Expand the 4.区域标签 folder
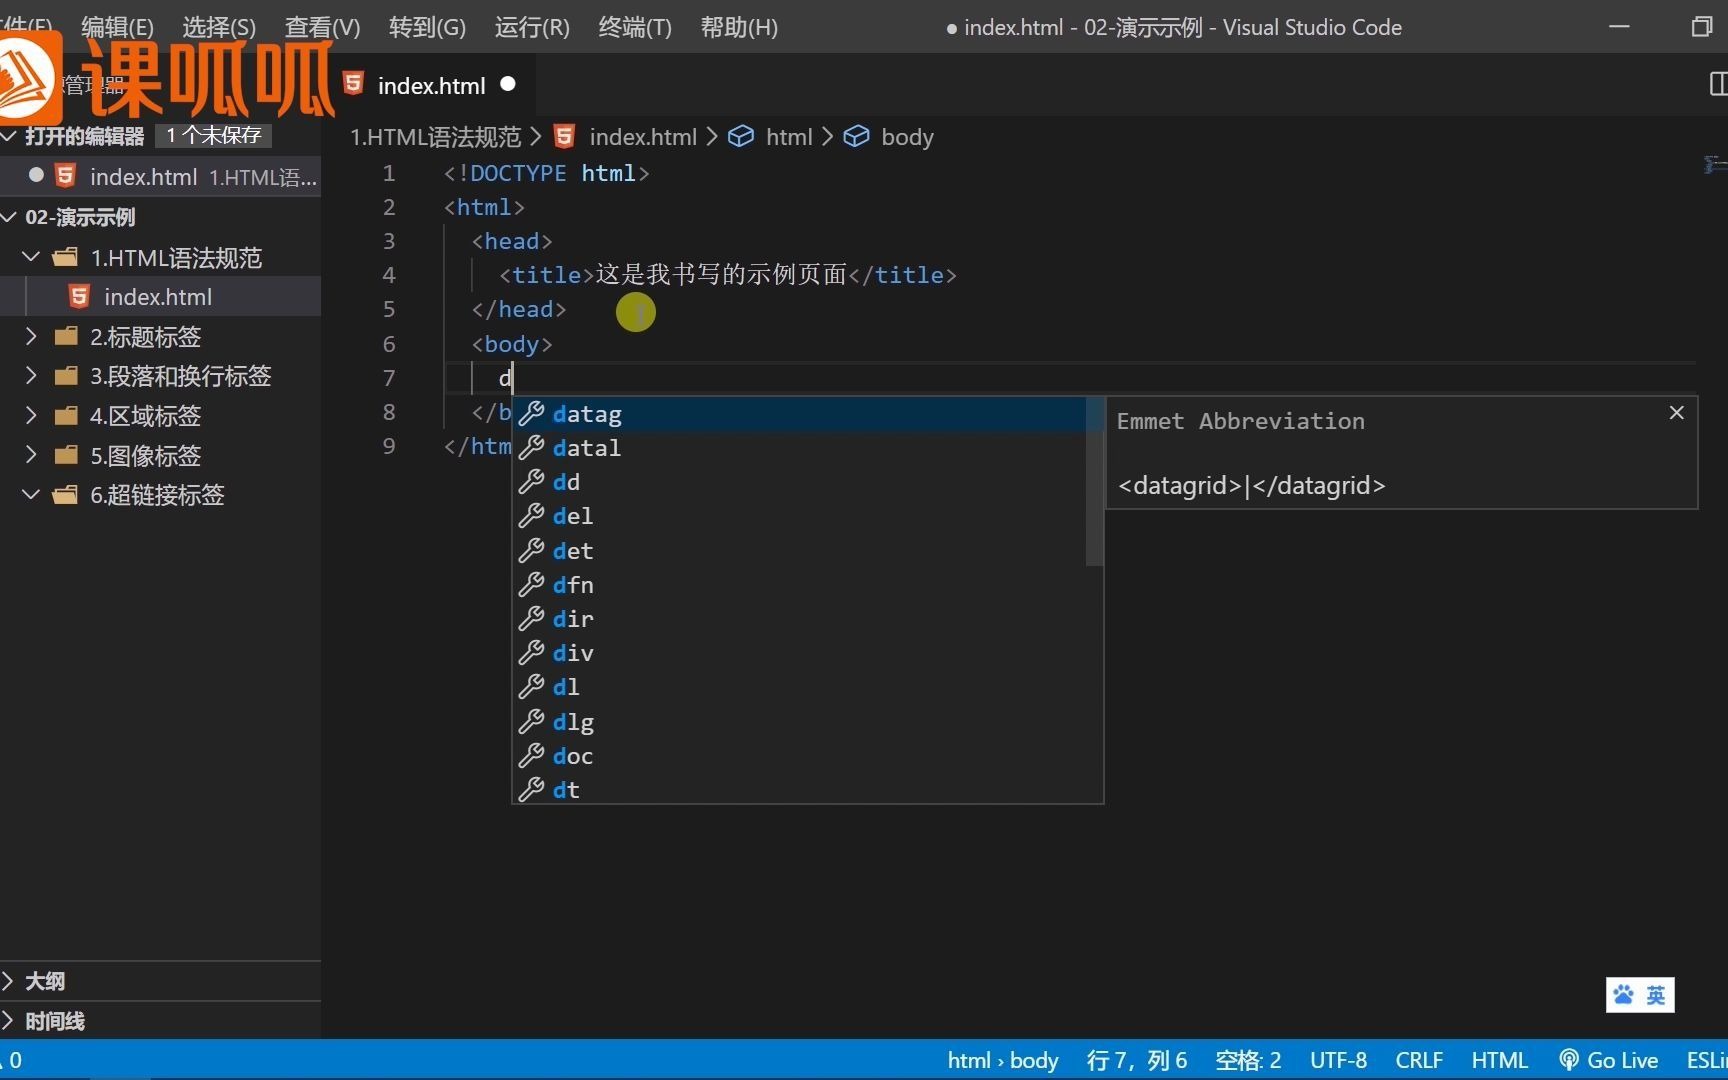Viewport: 1728px width, 1080px height. pos(31,415)
